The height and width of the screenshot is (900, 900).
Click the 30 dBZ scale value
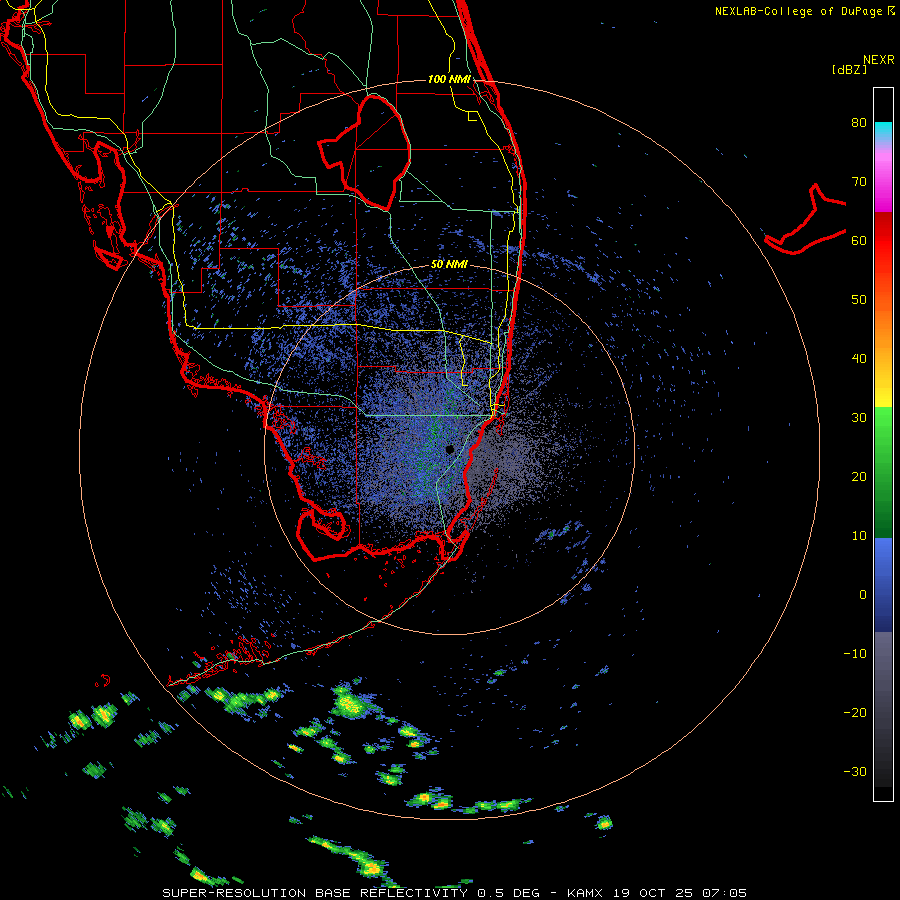(x=859, y=418)
